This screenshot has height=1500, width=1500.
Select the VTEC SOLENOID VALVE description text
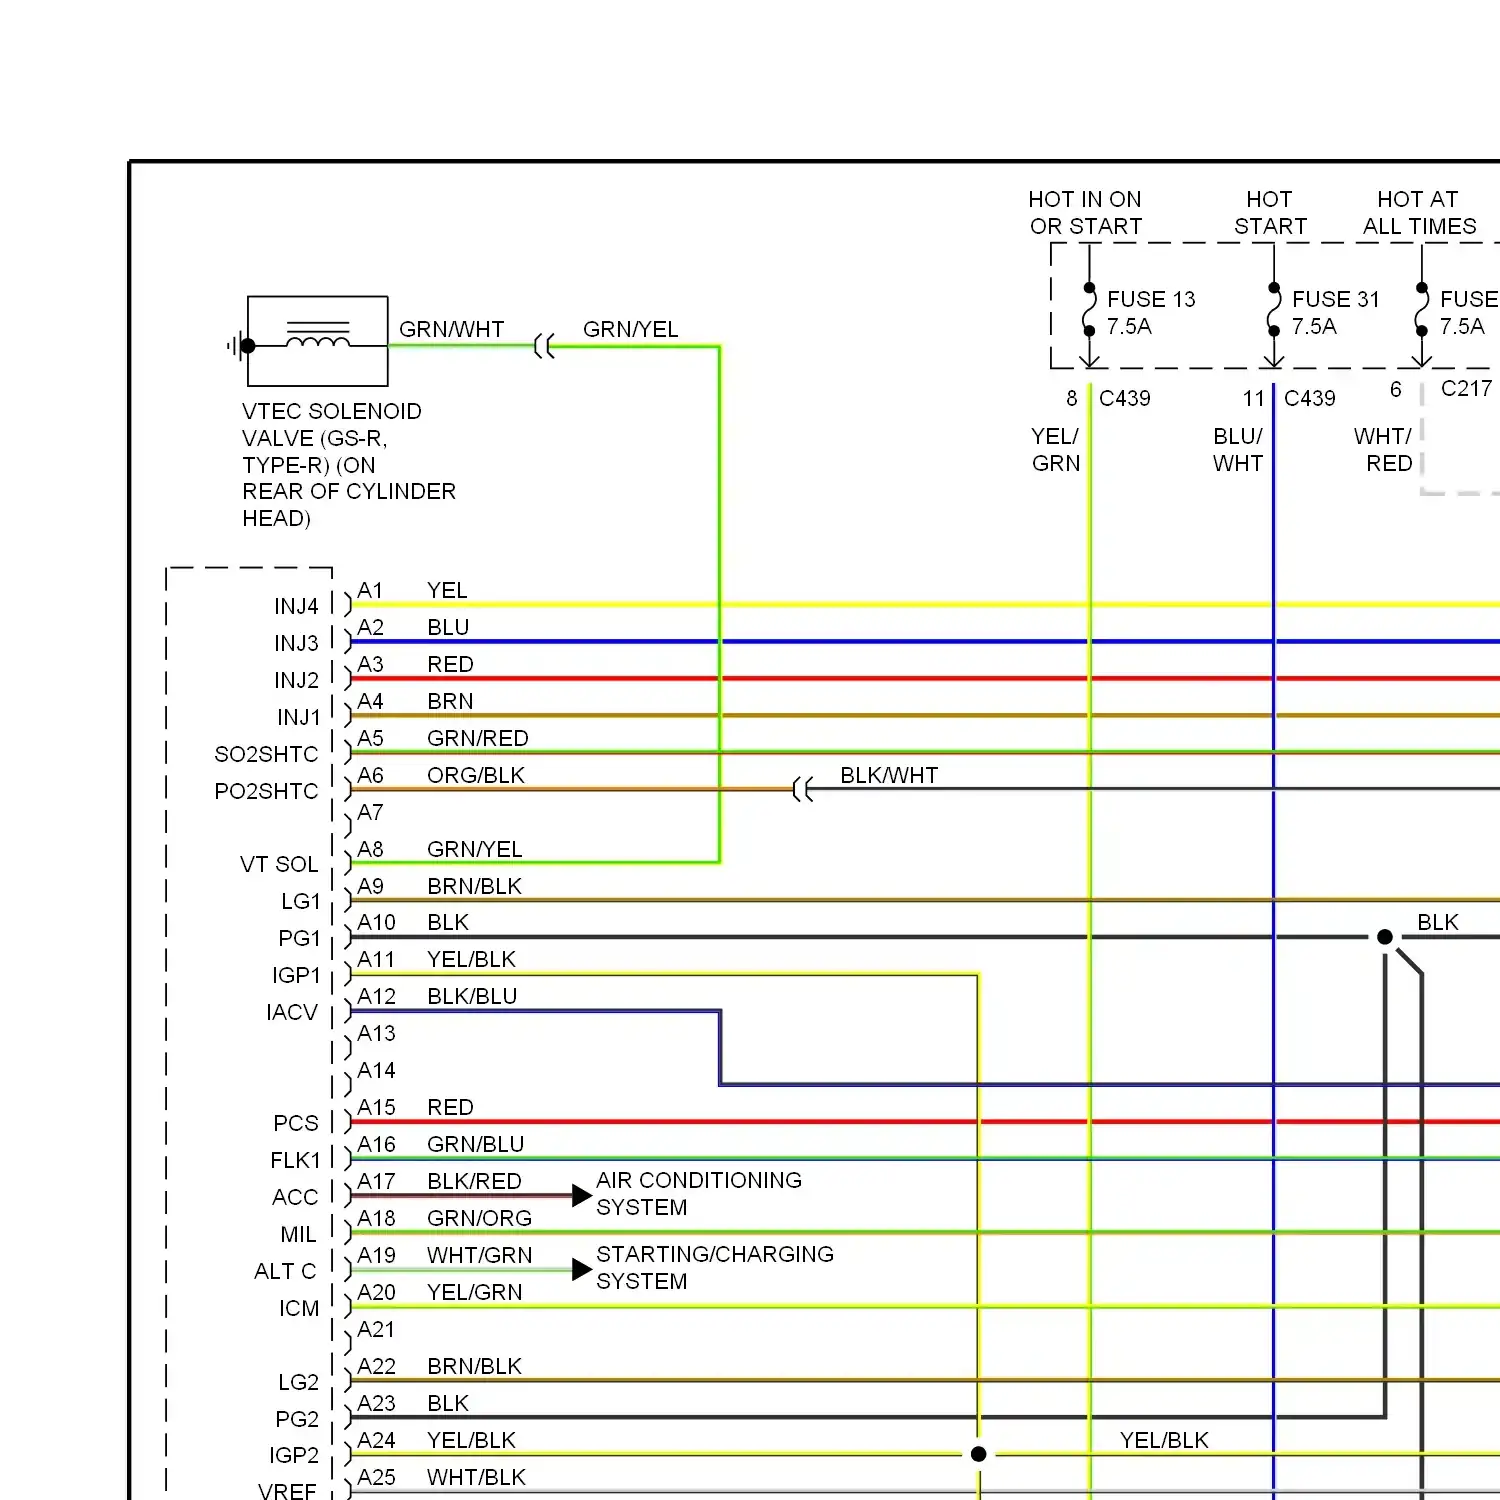click(x=348, y=465)
